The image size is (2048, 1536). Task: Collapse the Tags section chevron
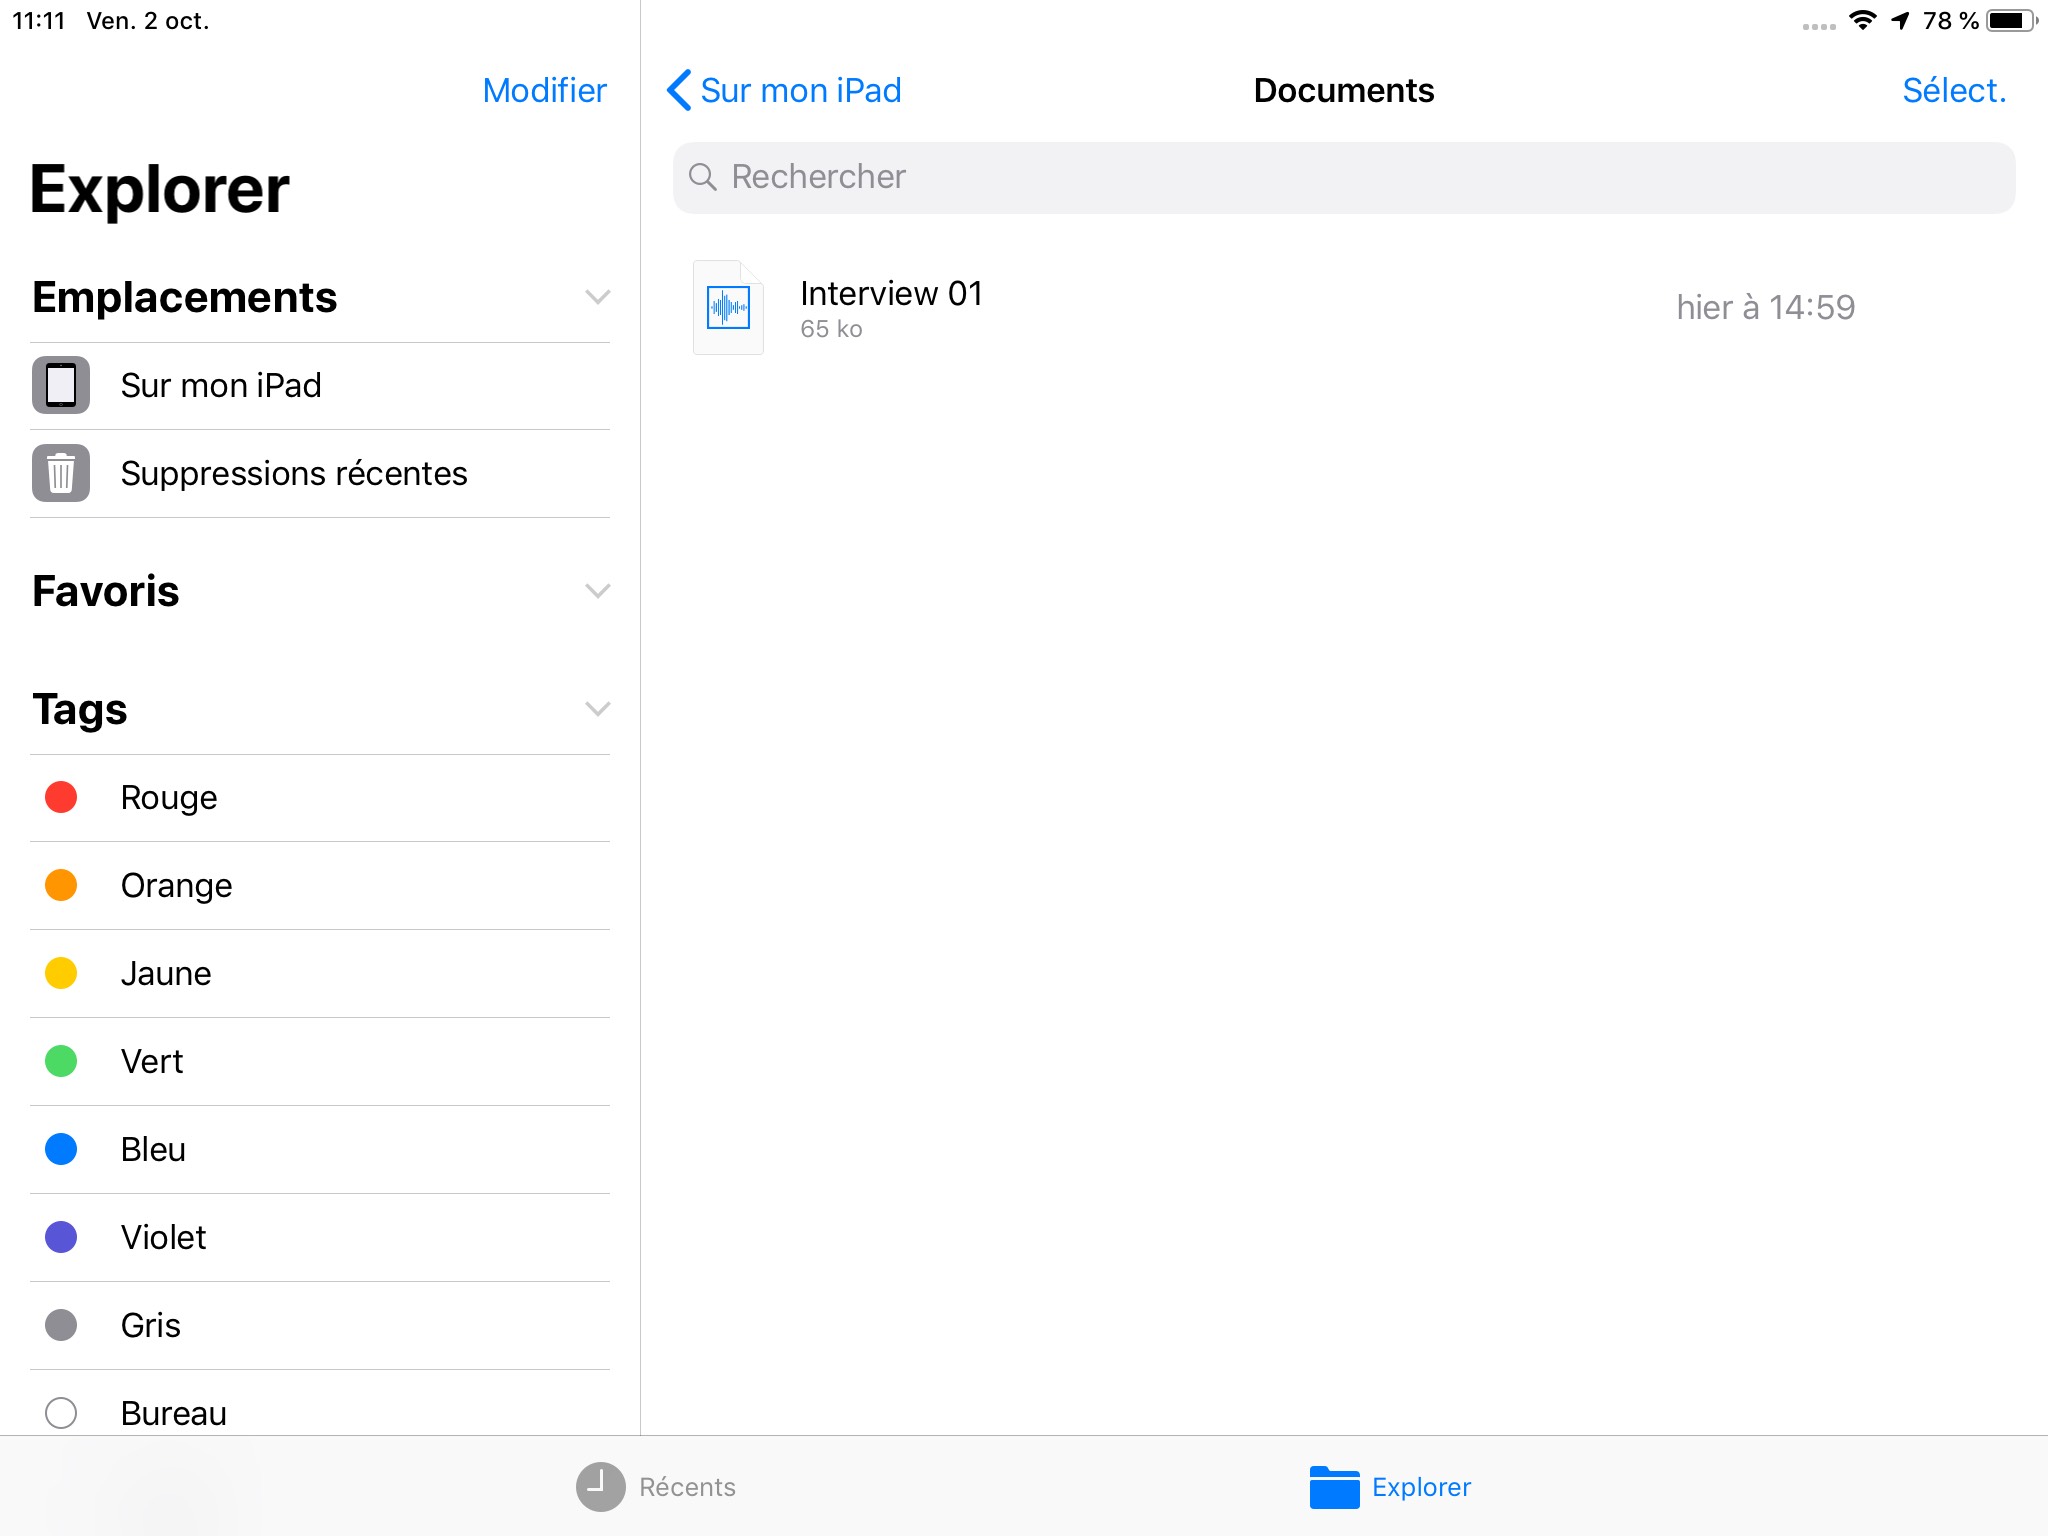597,709
